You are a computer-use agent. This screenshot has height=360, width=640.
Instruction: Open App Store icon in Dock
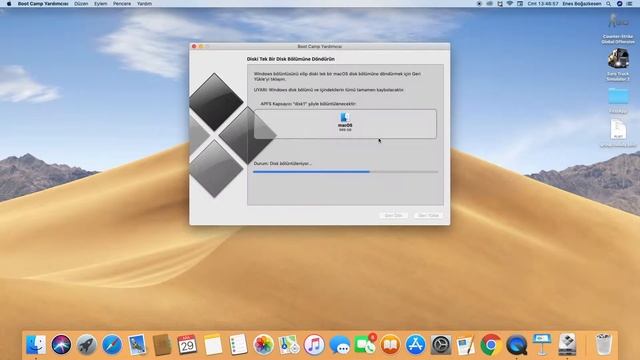pyautogui.click(x=416, y=344)
